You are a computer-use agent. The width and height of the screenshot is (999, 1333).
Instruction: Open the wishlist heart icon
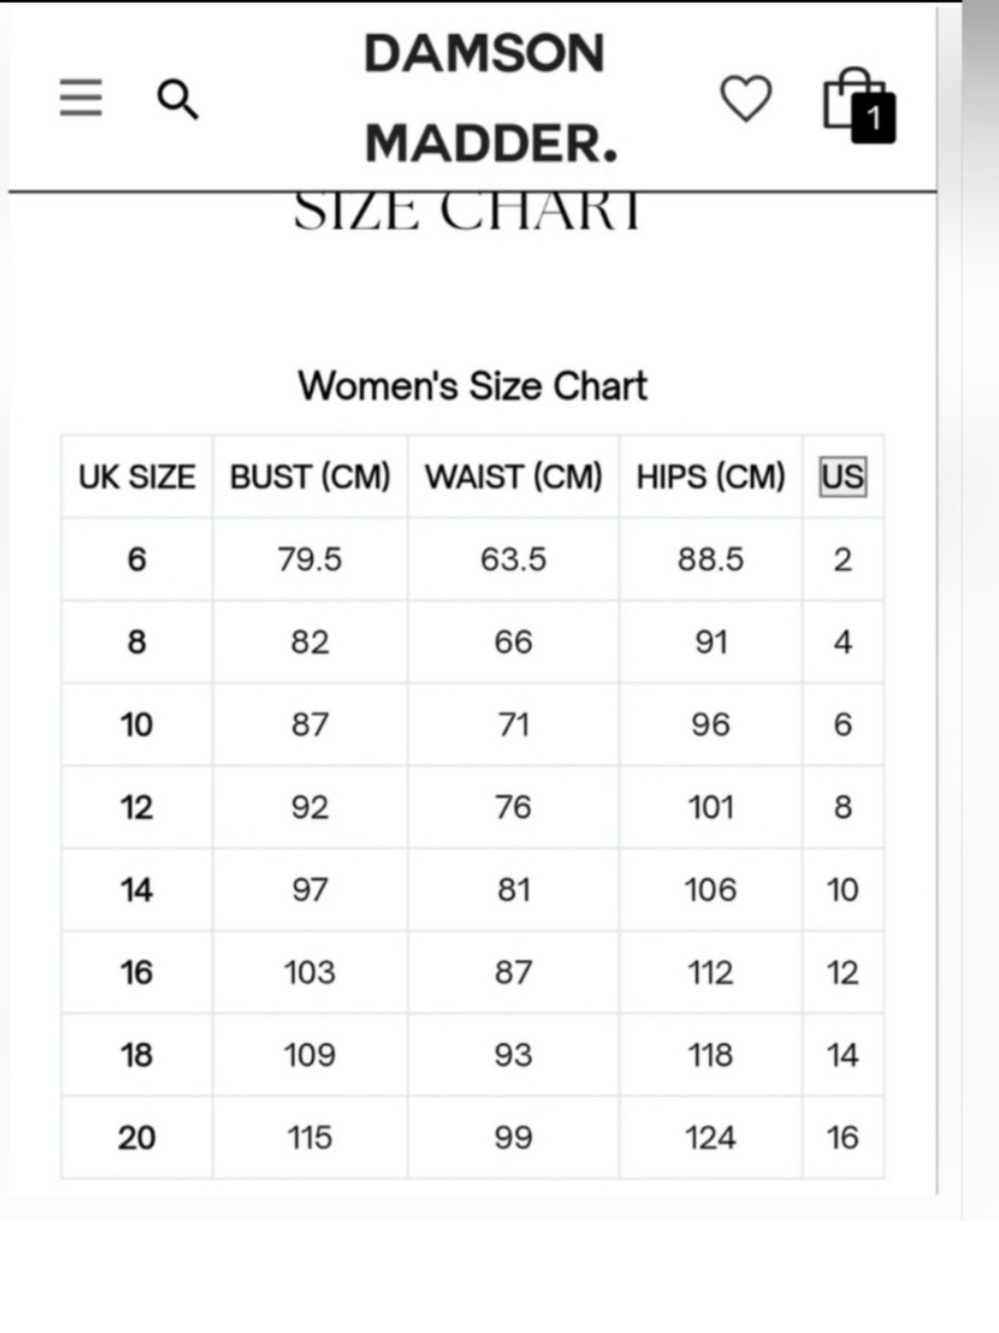coord(746,98)
